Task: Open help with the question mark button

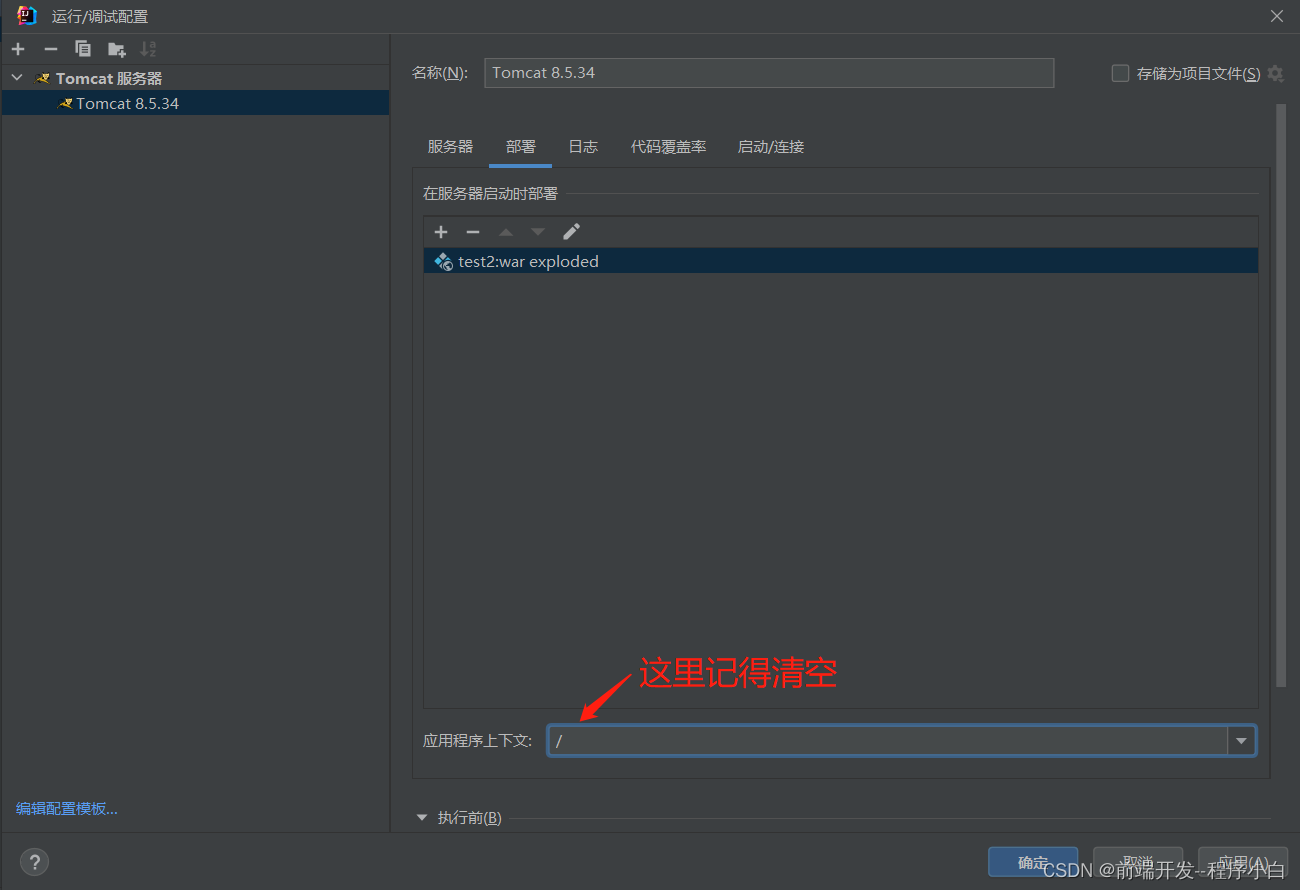Action: click(34, 862)
